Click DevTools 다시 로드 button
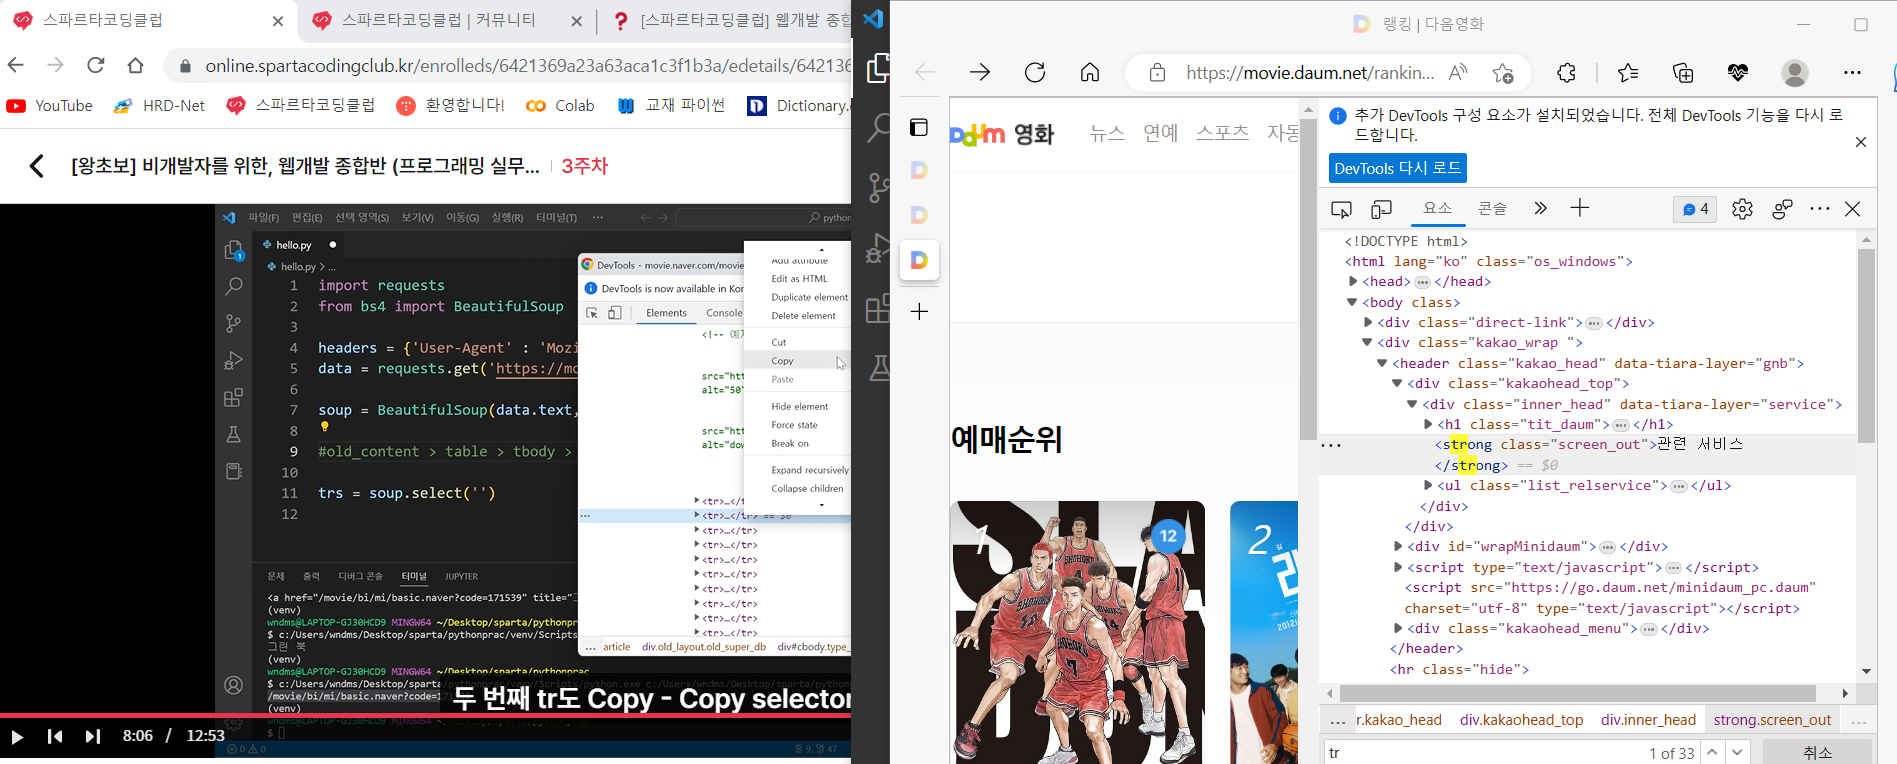This screenshot has height=764, width=1897. [x=1397, y=168]
